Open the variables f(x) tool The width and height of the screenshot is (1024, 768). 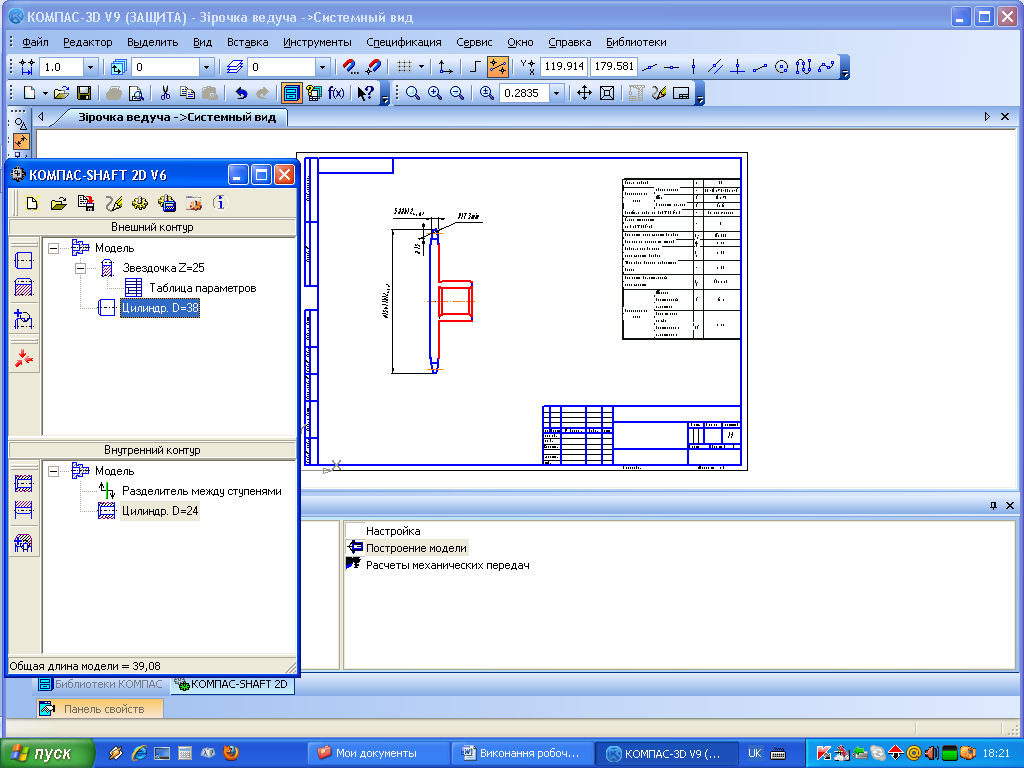point(336,93)
